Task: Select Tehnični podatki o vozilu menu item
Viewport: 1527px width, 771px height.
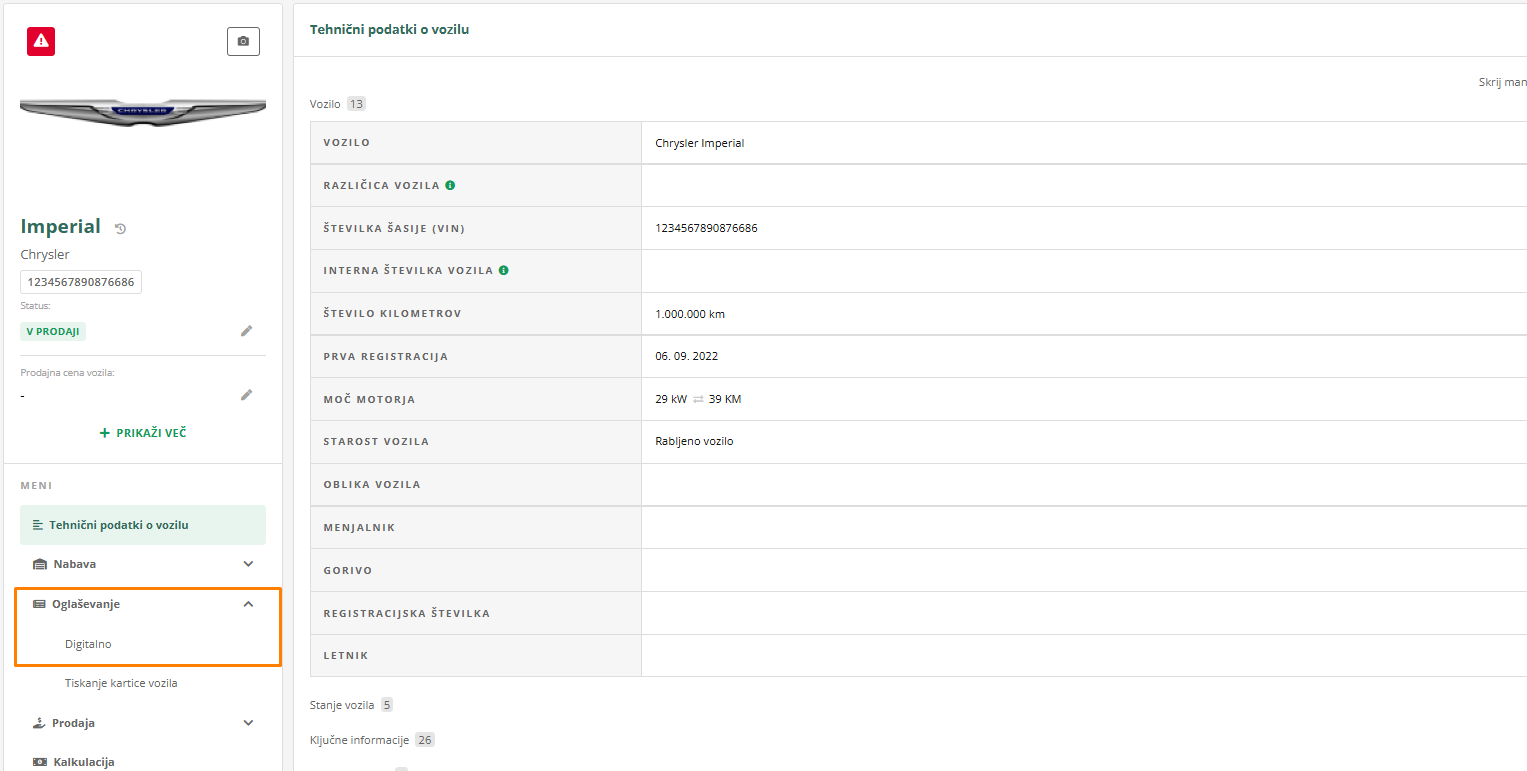Action: (118, 525)
